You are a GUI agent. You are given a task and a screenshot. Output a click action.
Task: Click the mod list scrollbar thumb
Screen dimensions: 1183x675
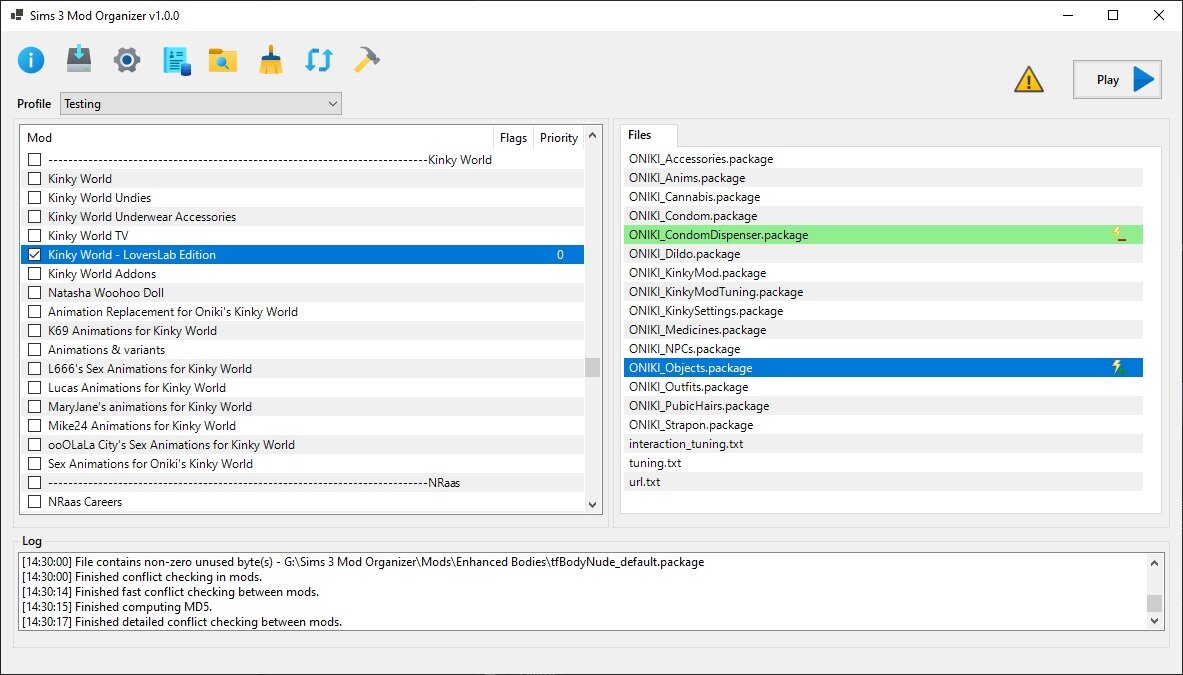click(x=592, y=367)
